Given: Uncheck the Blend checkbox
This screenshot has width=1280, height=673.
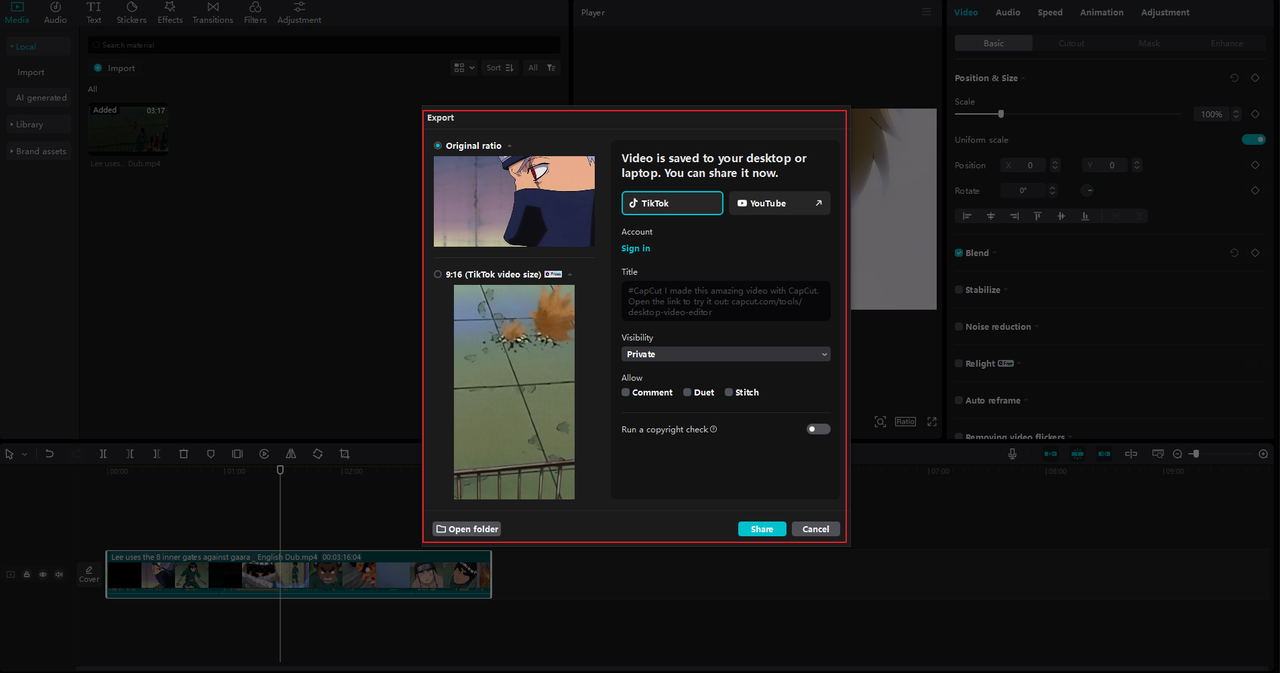Looking at the screenshot, I should click(959, 253).
